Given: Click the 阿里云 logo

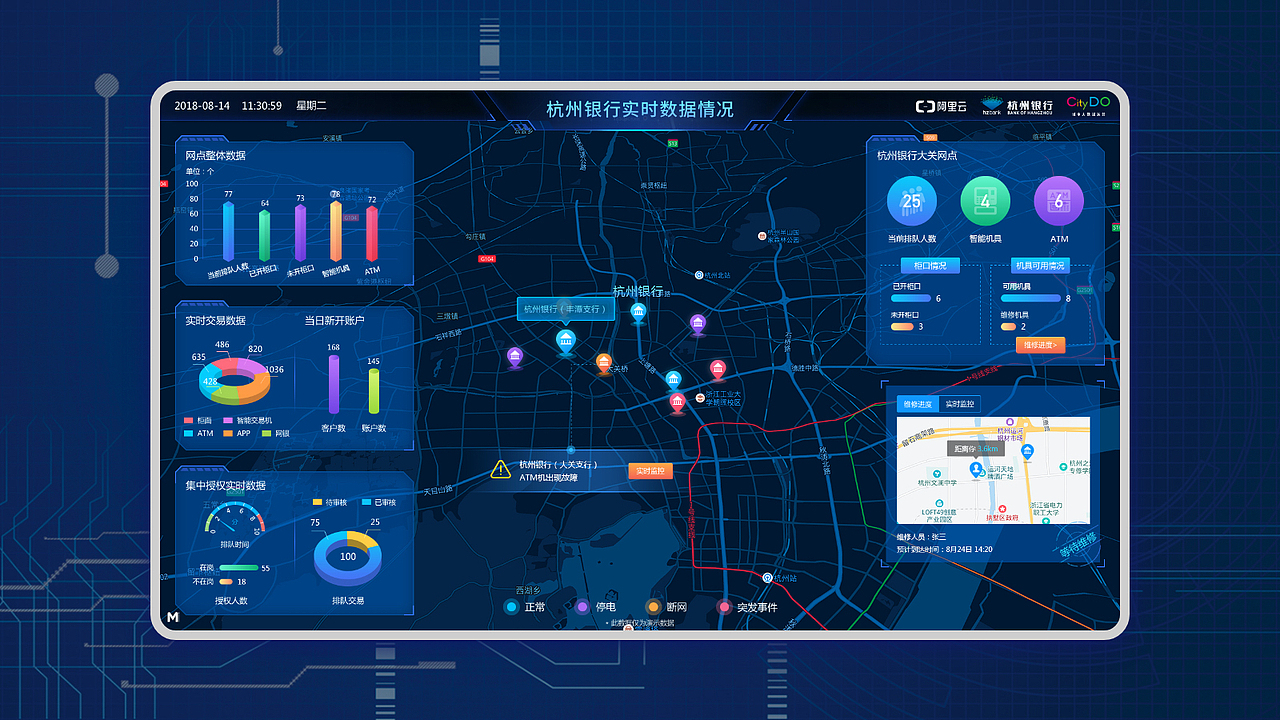Looking at the screenshot, I should [x=941, y=106].
